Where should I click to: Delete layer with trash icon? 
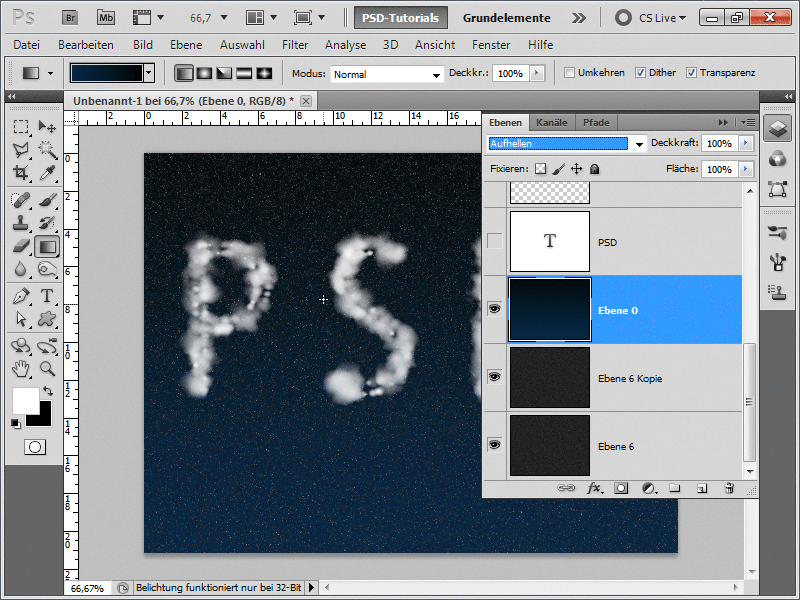[730, 488]
